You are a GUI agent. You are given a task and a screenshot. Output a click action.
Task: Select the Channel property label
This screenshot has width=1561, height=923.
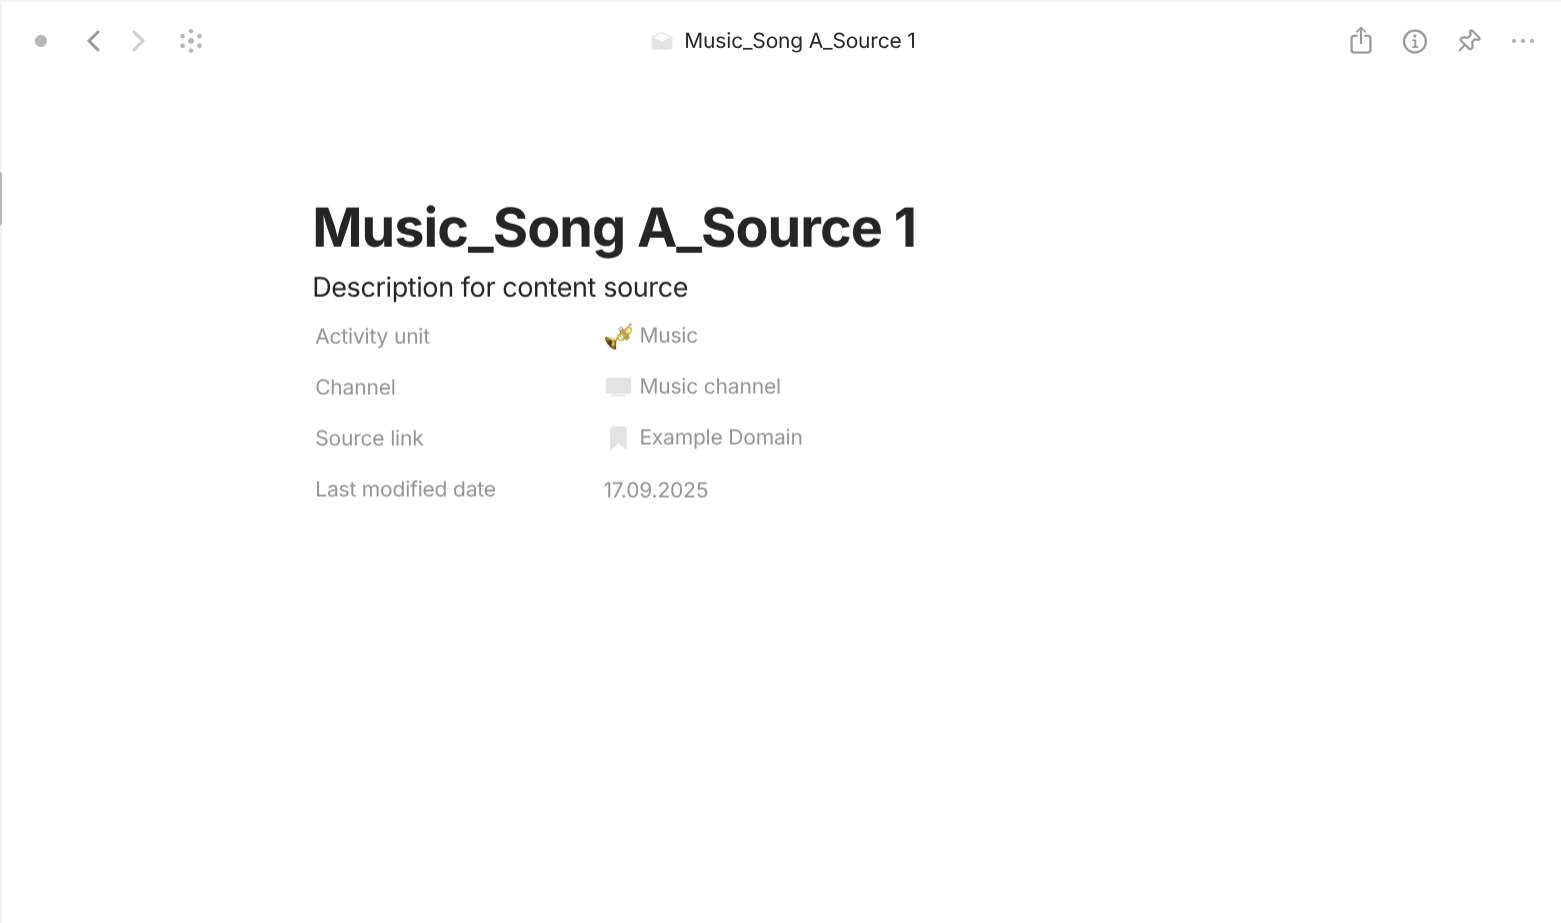[355, 388]
